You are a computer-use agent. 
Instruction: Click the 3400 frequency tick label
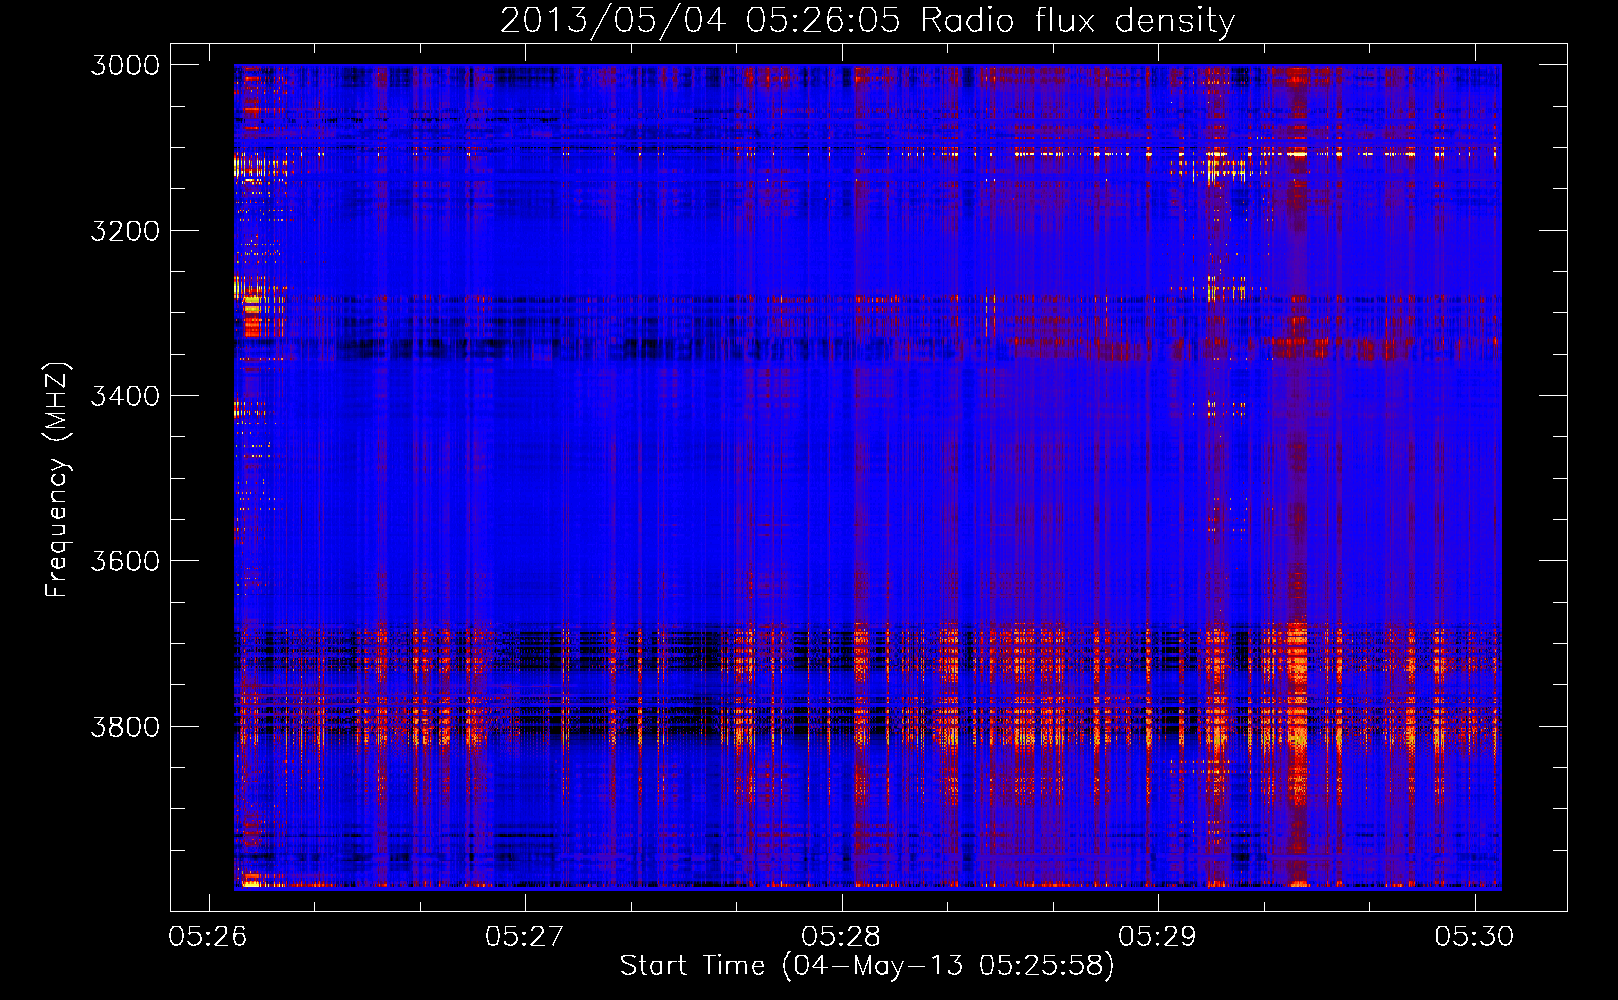click(x=125, y=396)
